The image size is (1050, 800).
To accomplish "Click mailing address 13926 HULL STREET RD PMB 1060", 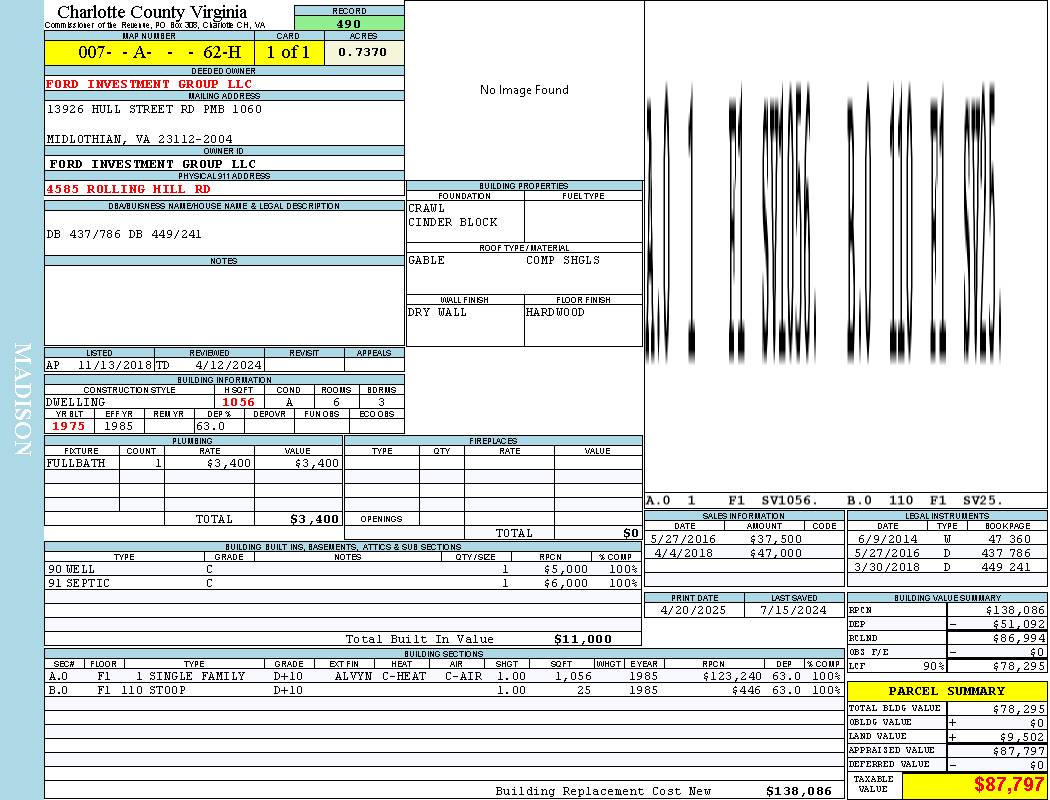I will coord(154,109).
